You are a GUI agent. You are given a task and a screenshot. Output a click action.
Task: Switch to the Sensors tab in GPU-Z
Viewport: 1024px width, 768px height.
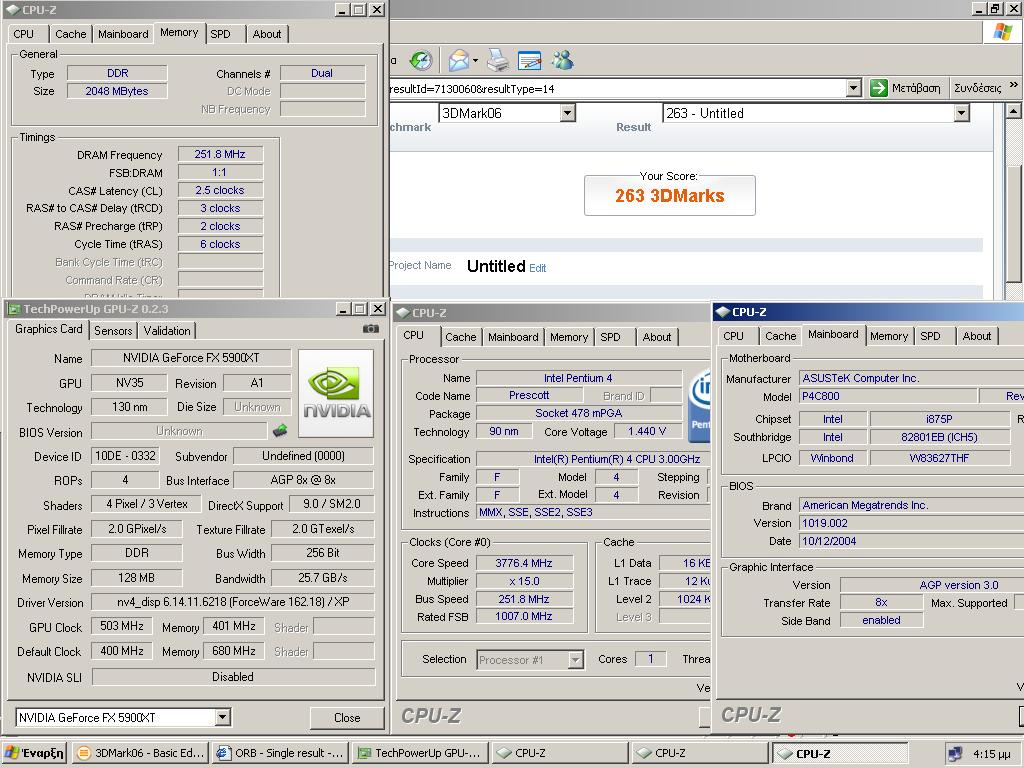pos(113,330)
